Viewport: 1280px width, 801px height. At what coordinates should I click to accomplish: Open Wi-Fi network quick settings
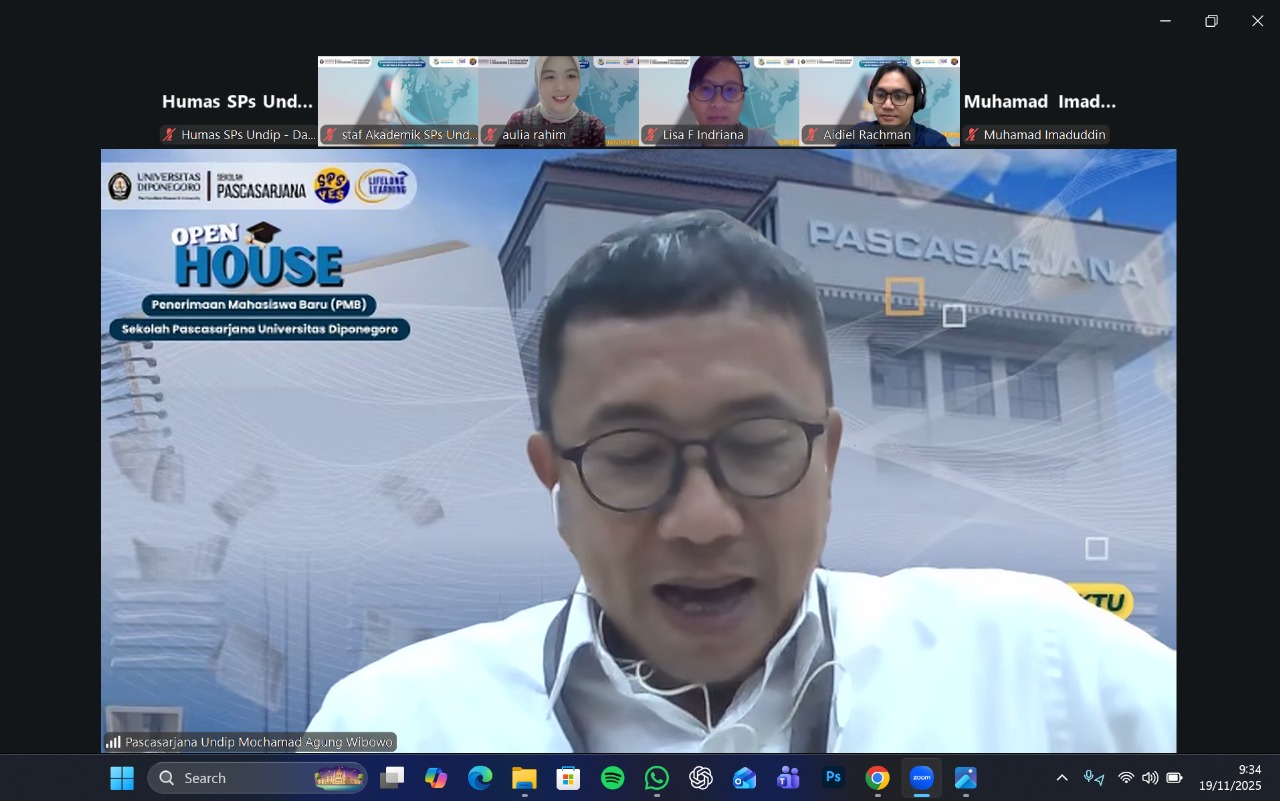point(1126,778)
